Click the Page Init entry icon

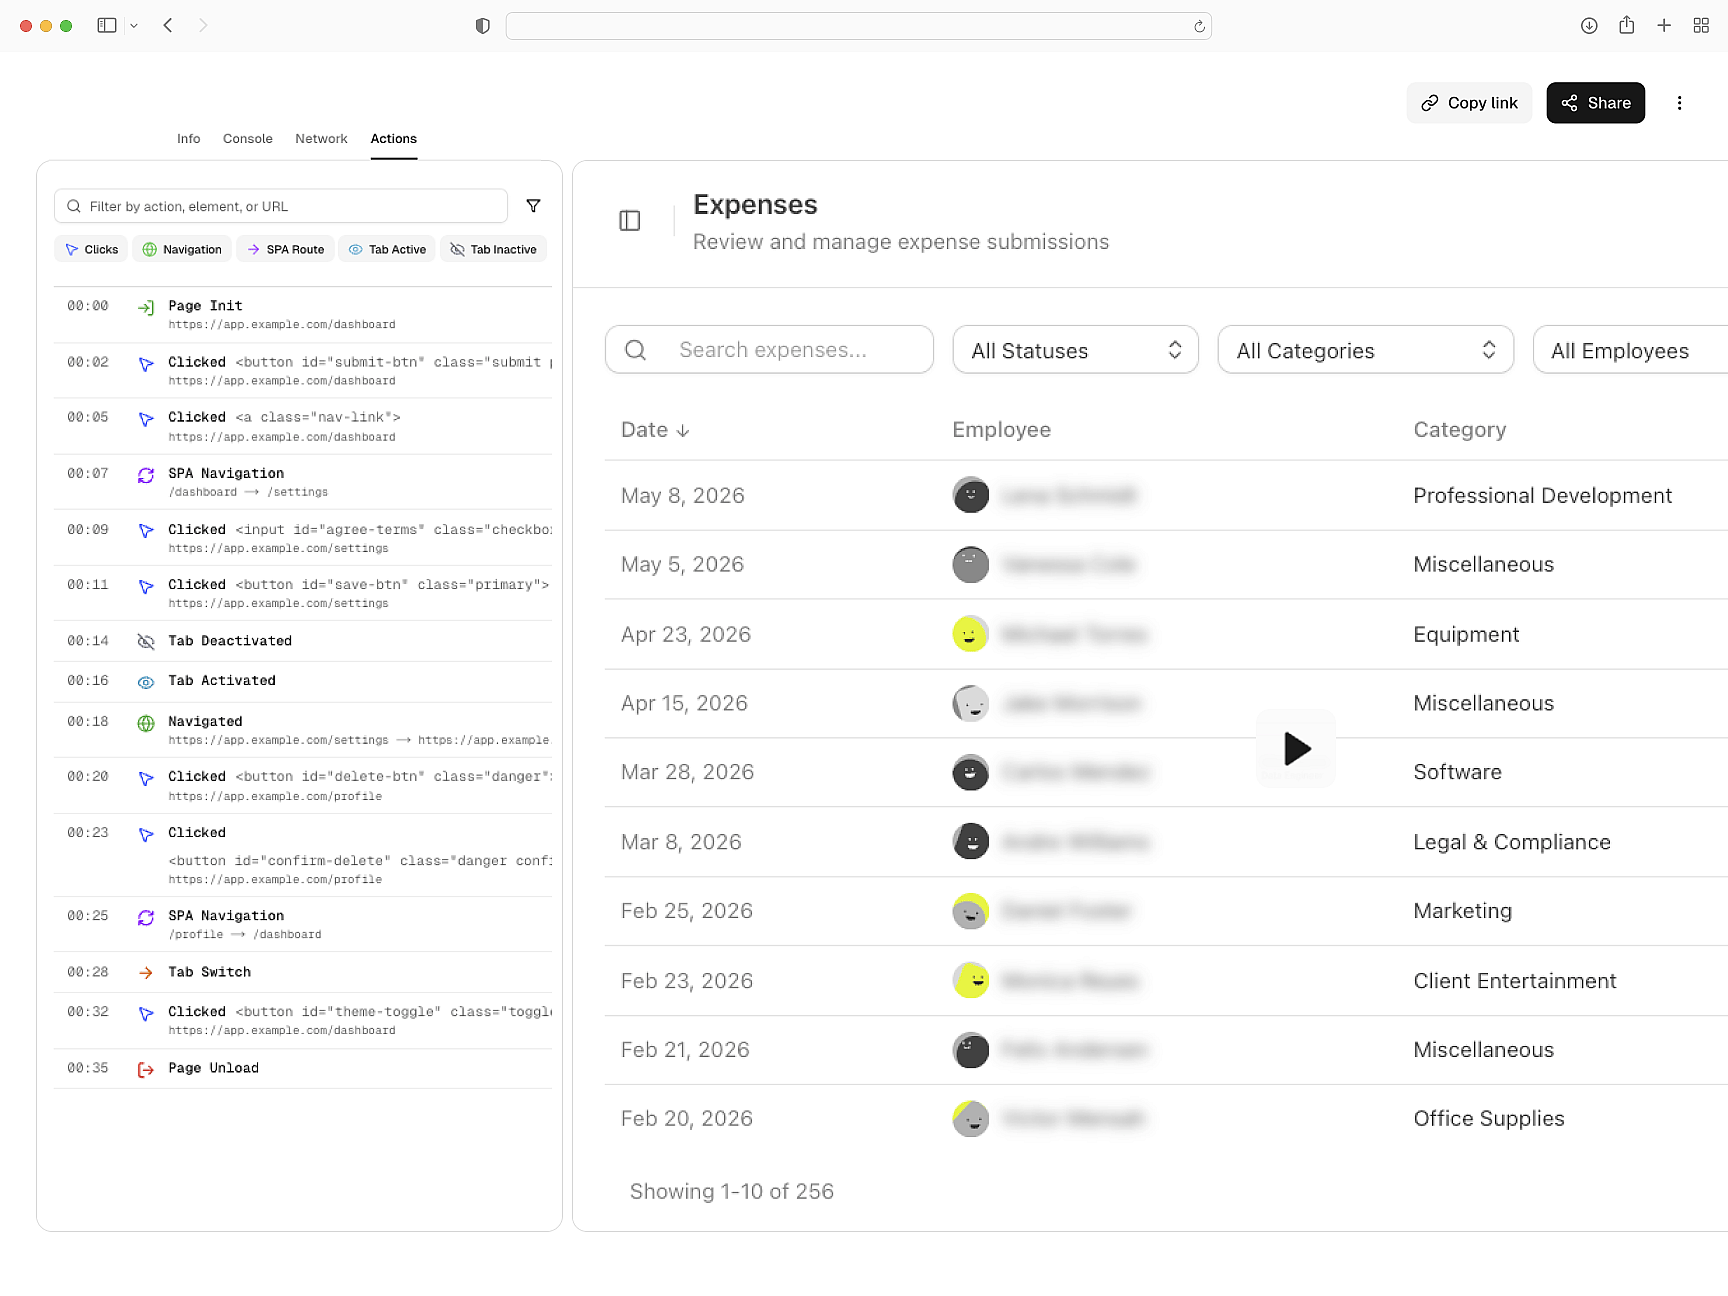pos(146,307)
